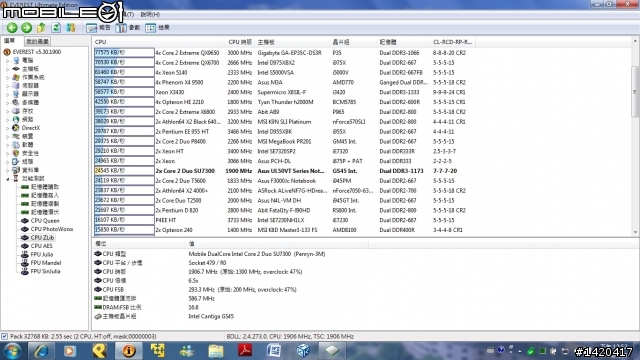Switch to the Menu (選單) tab

(x=11, y=41)
